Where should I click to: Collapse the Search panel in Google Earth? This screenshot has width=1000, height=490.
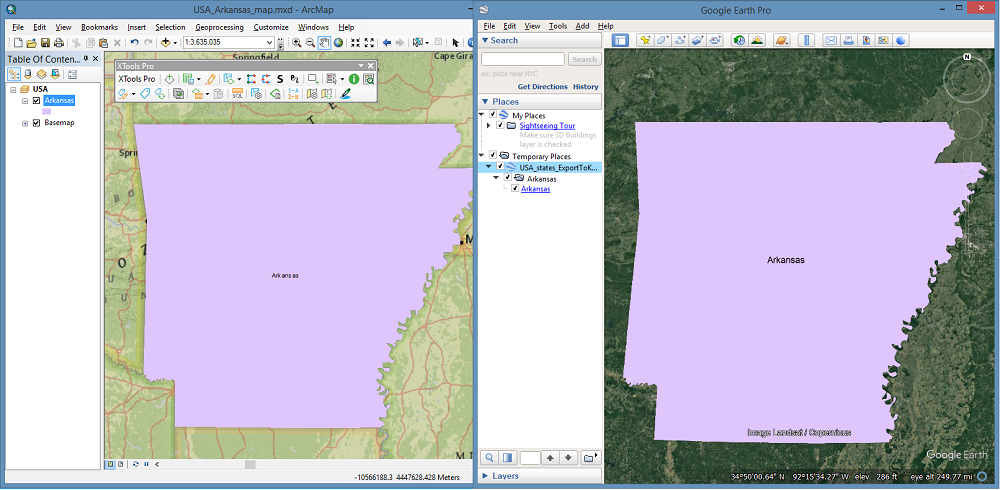tap(485, 40)
